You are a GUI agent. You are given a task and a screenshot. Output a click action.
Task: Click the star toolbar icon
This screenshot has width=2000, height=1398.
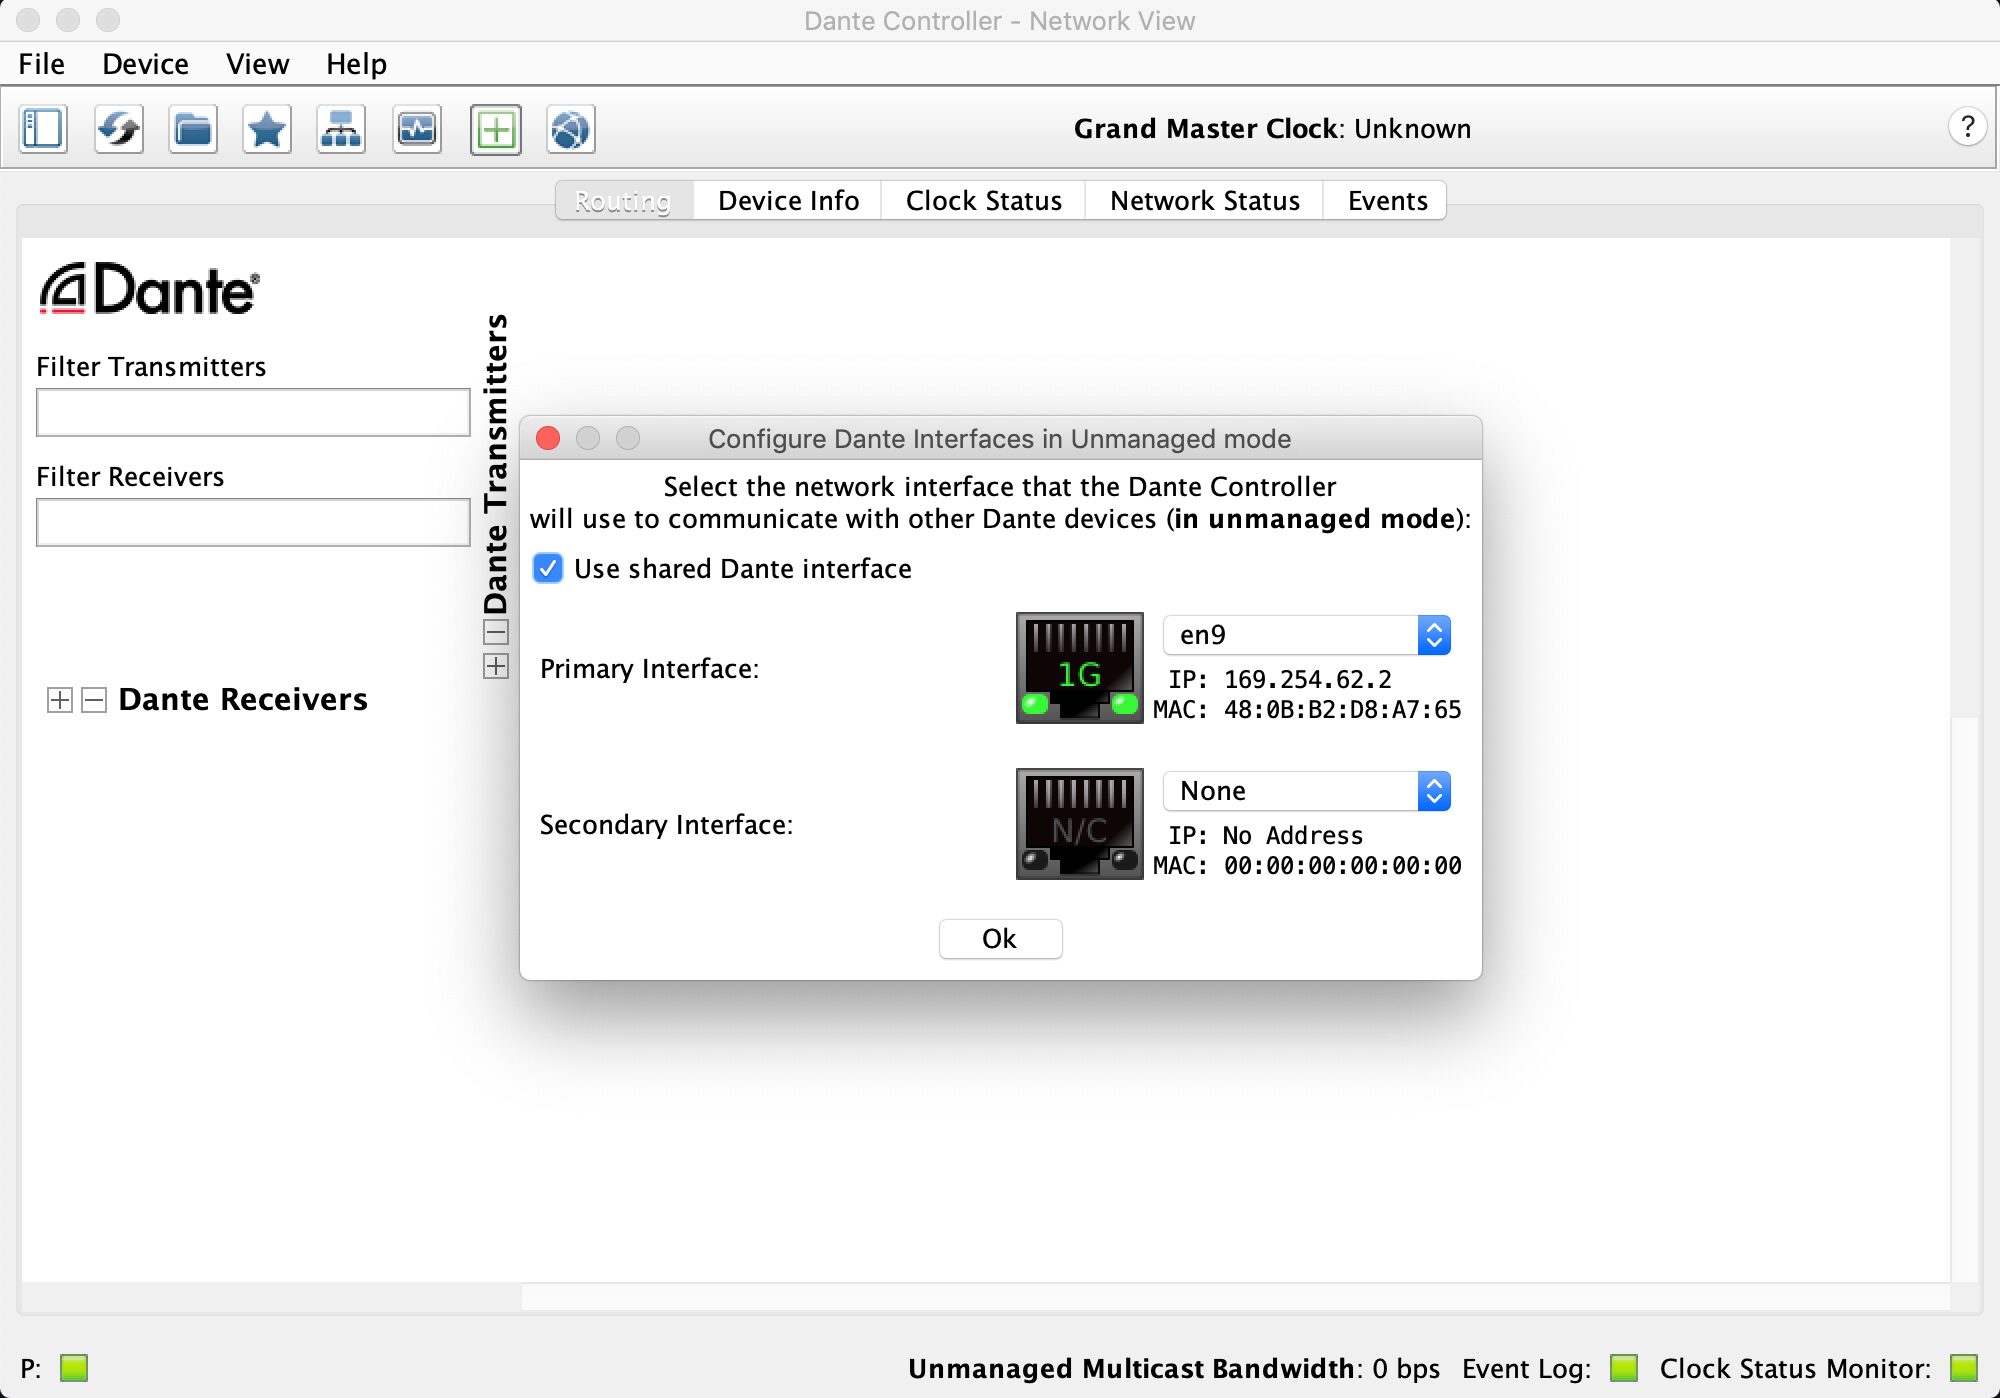point(267,129)
